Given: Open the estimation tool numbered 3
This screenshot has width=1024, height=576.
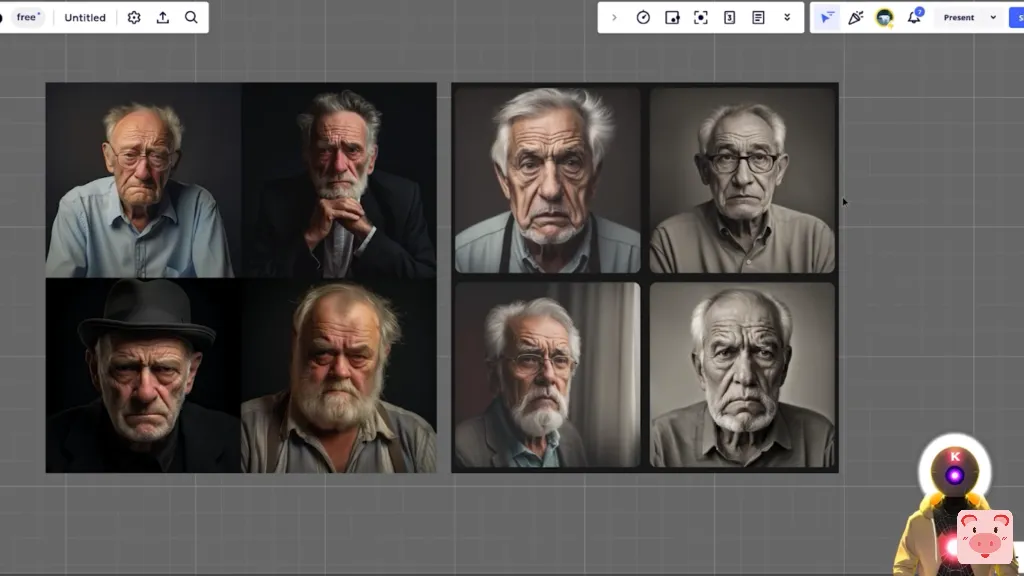Looking at the screenshot, I should 730,18.
